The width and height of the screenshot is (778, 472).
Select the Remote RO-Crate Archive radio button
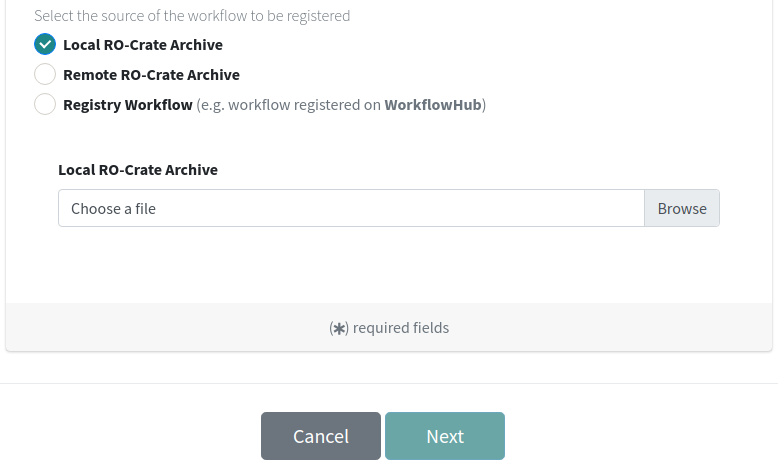[x=45, y=74]
